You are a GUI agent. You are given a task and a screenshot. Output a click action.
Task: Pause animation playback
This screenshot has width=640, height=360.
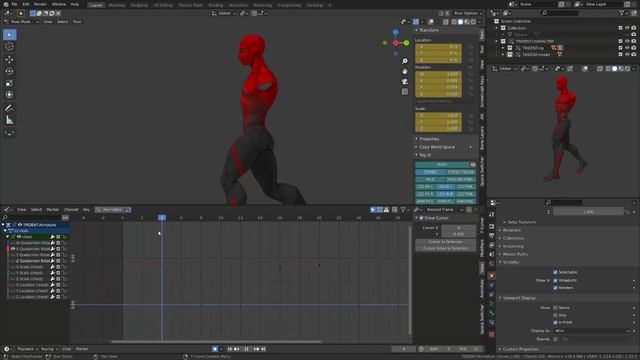(246, 349)
